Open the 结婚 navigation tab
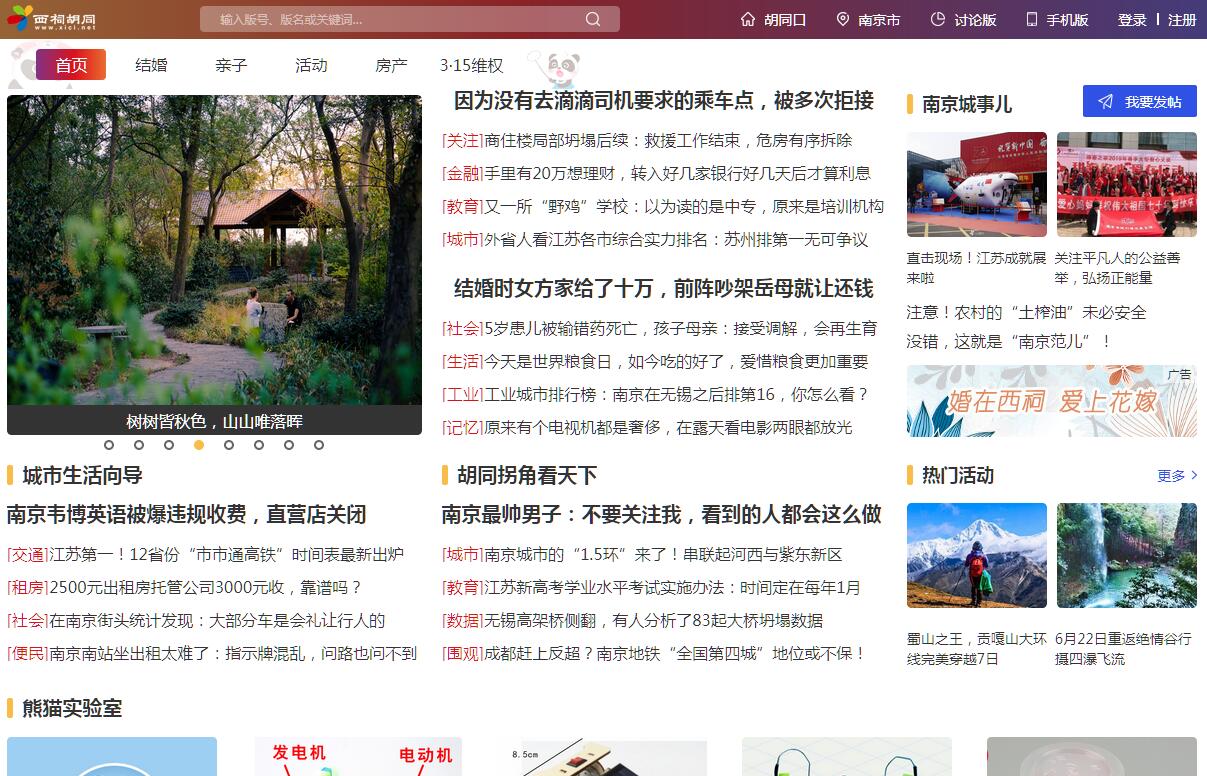The height and width of the screenshot is (776, 1207). [151, 65]
